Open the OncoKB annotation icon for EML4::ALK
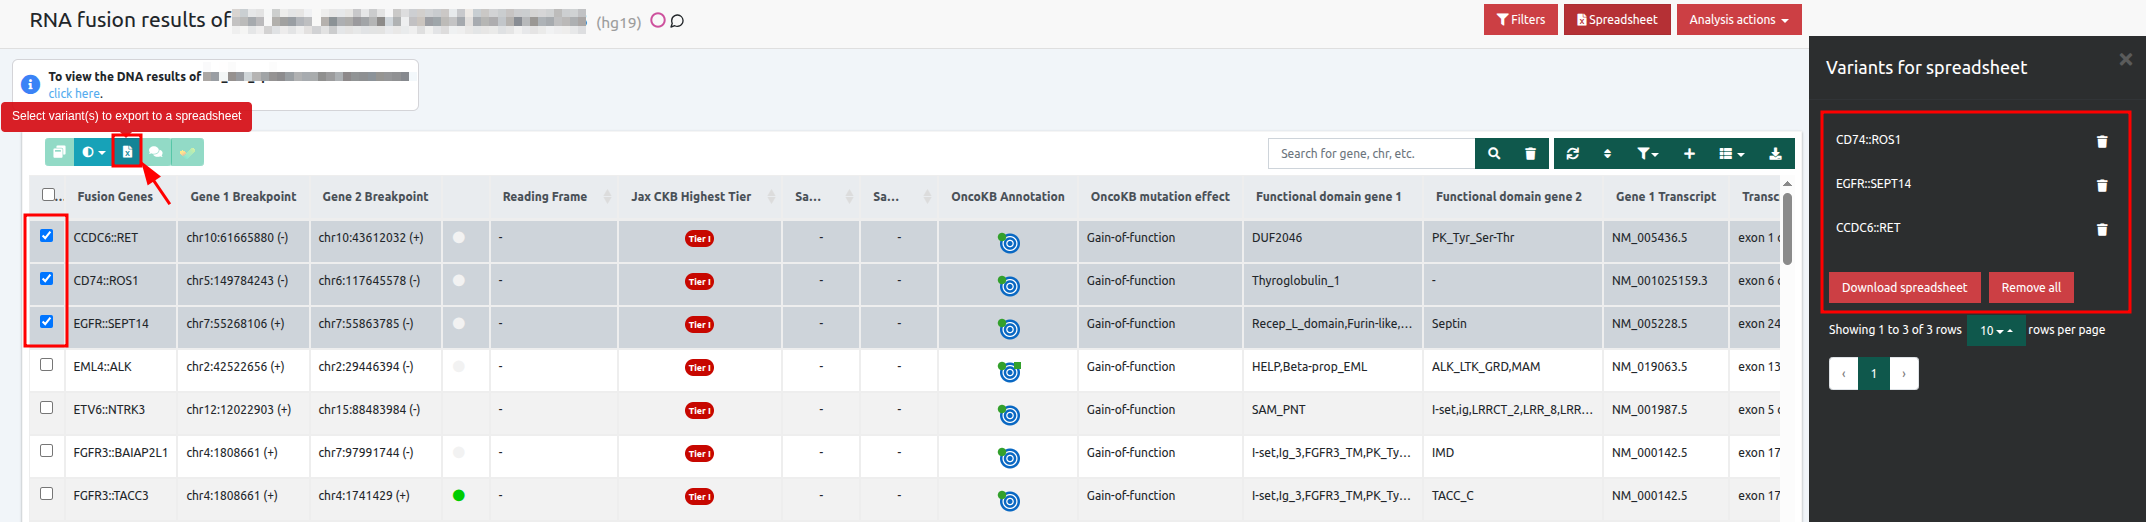The image size is (2146, 522). coord(1010,372)
